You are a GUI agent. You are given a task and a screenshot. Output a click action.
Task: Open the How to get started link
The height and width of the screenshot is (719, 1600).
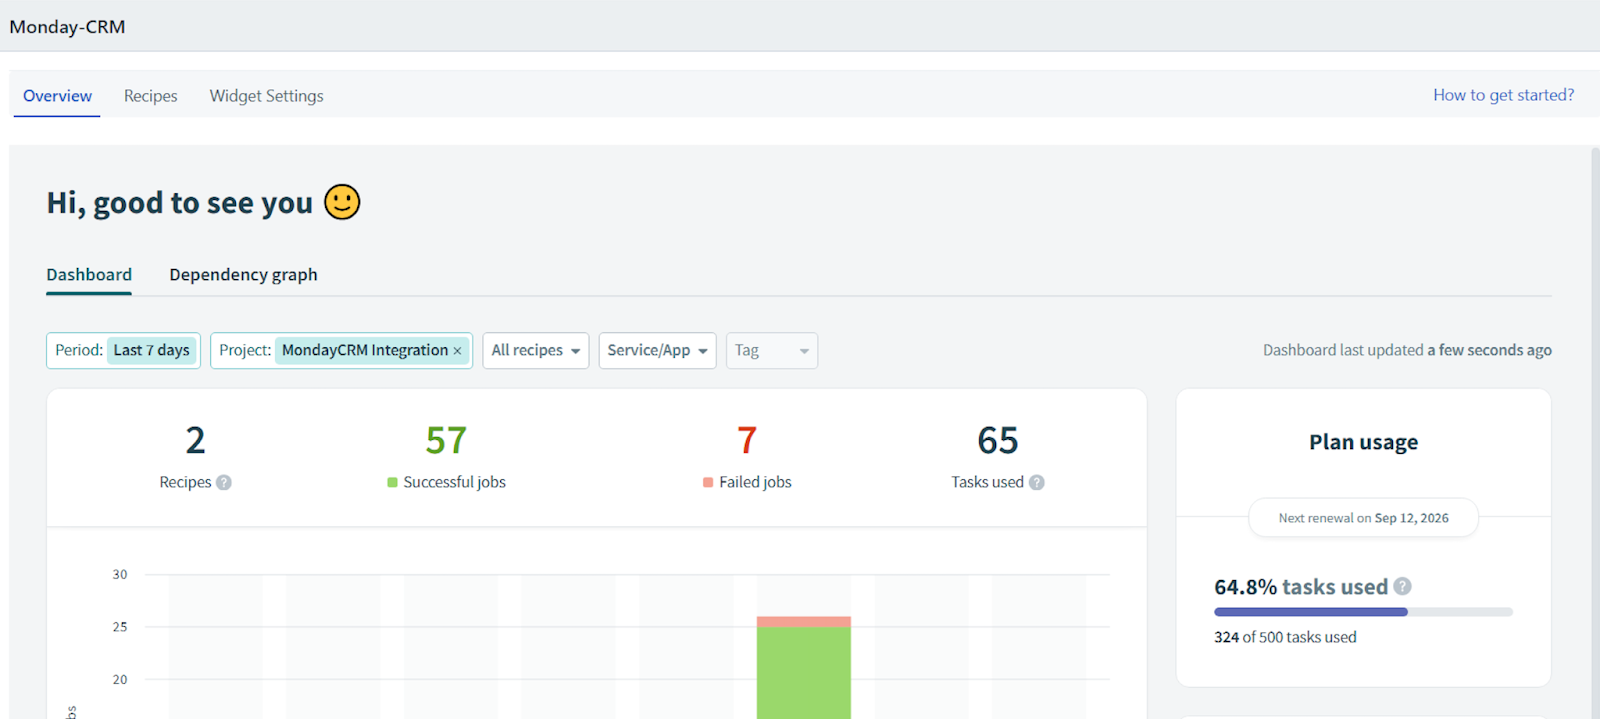[x=1503, y=95]
